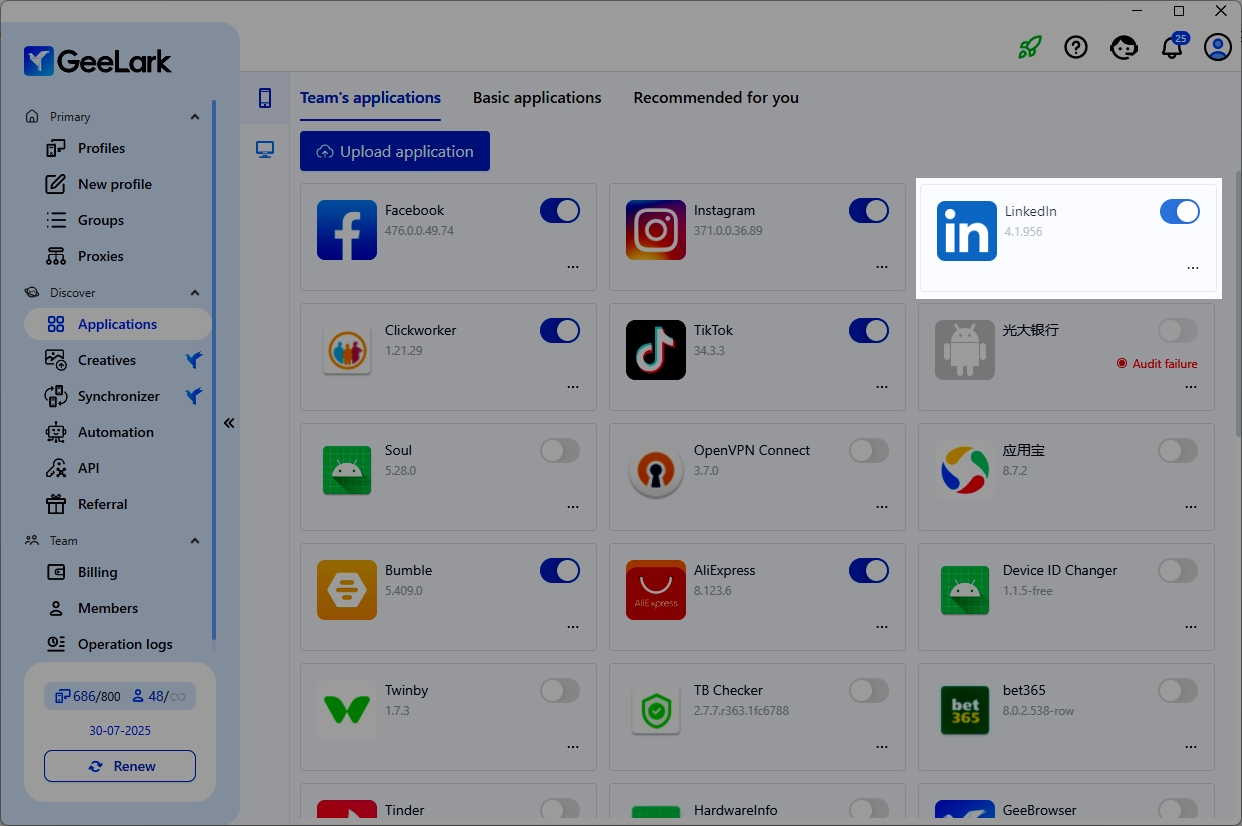Click the GeeLark logo
The image size is (1242, 826).
[x=98, y=61]
